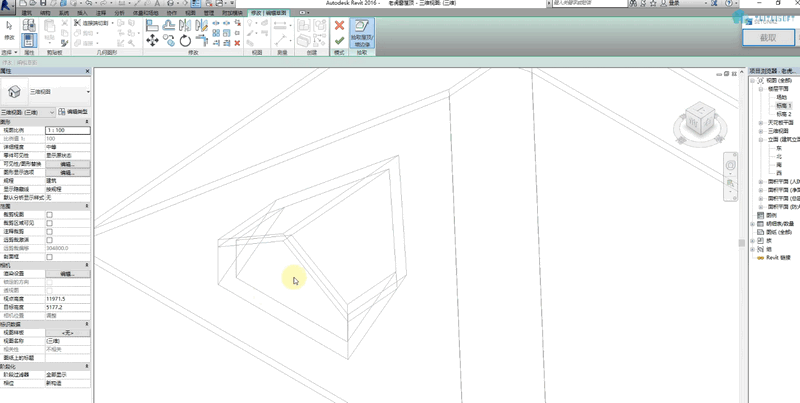Click the Revit application menu logo

(x=7, y=5)
